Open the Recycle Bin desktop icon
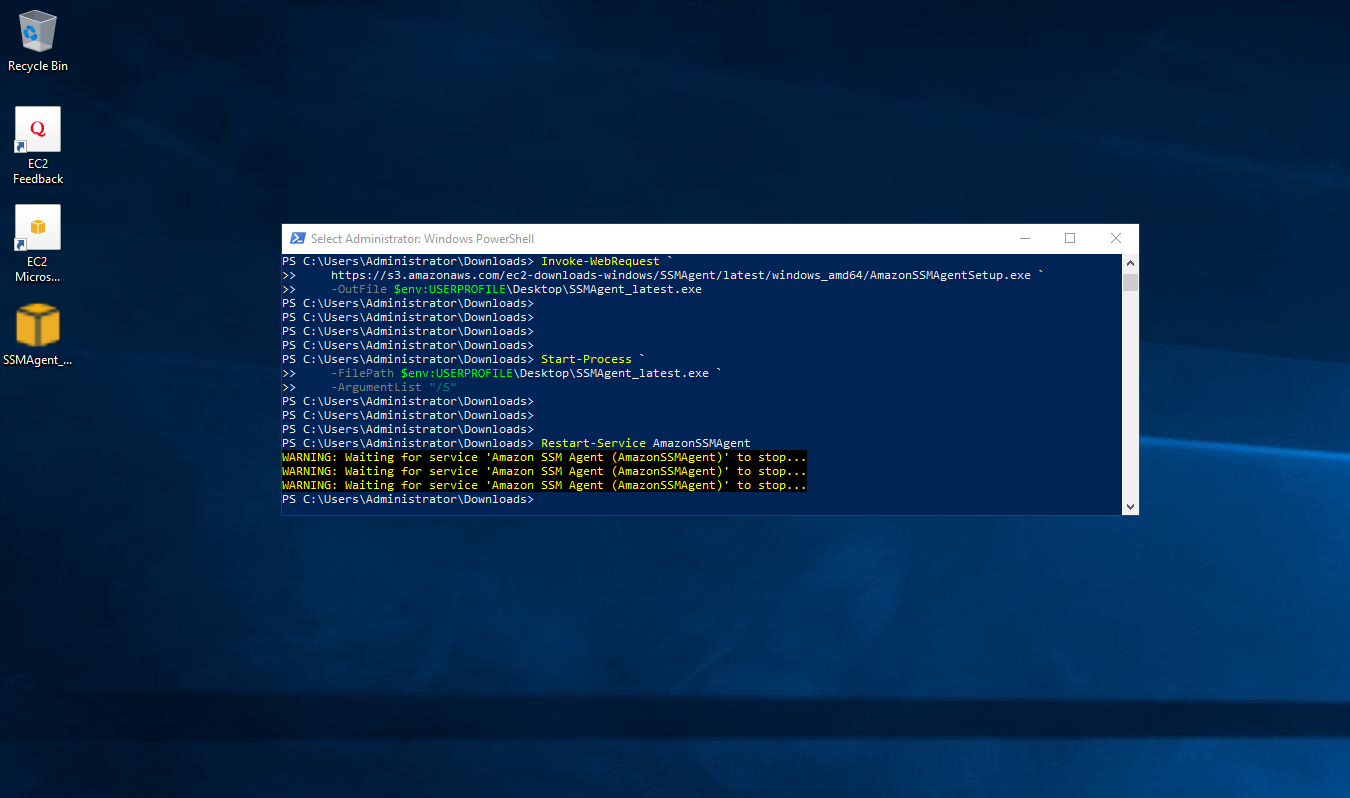The width and height of the screenshot is (1350, 798). coord(38,31)
